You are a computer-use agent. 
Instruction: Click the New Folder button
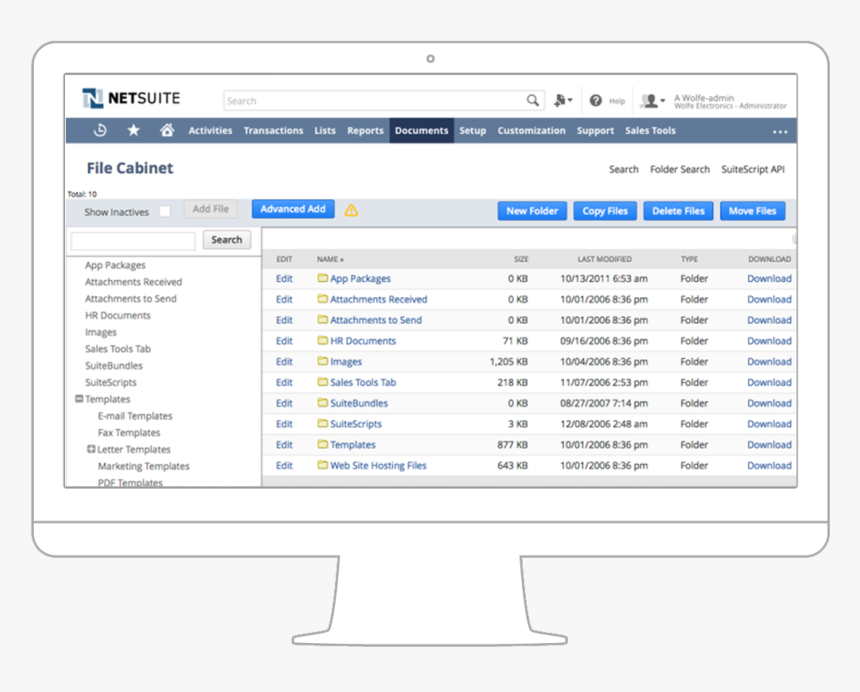pyautogui.click(x=532, y=211)
